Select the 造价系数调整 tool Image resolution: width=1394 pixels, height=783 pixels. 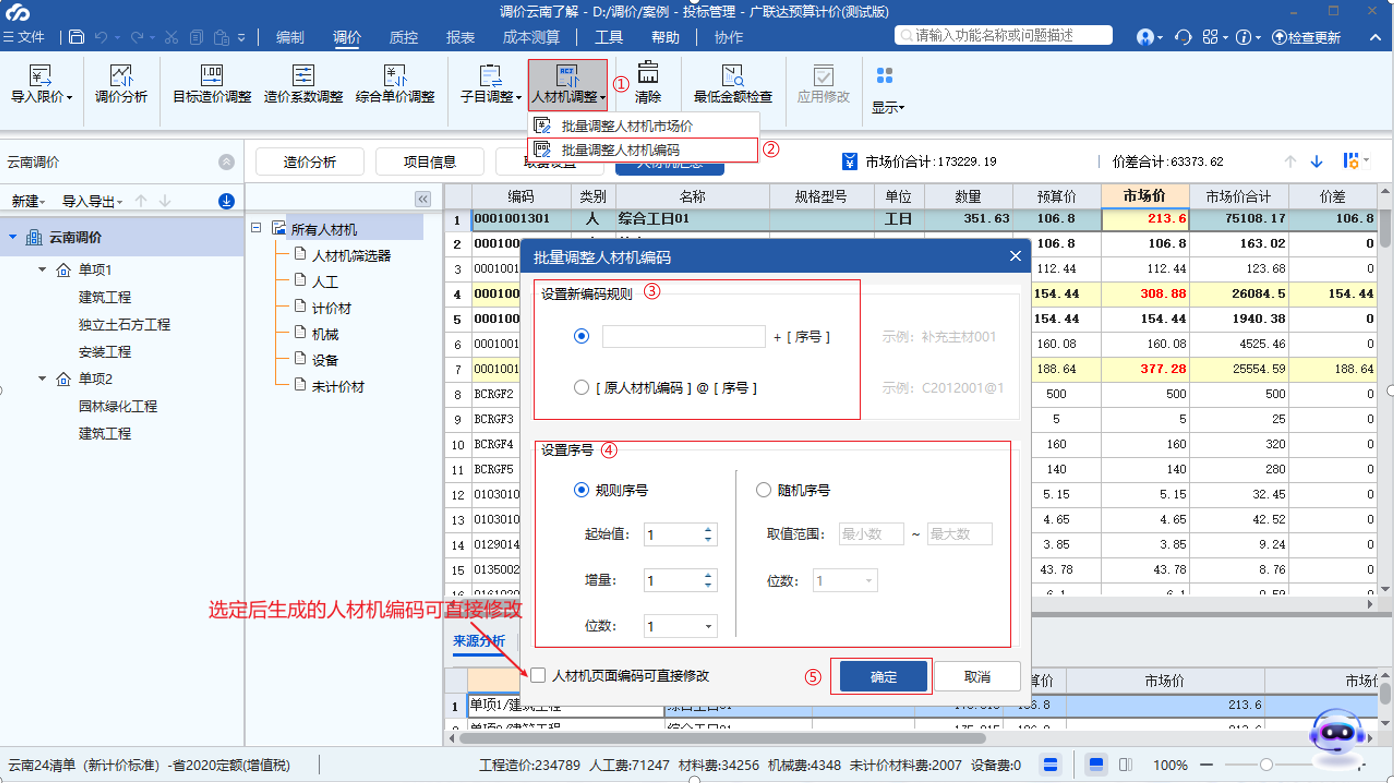coord(303,83)
